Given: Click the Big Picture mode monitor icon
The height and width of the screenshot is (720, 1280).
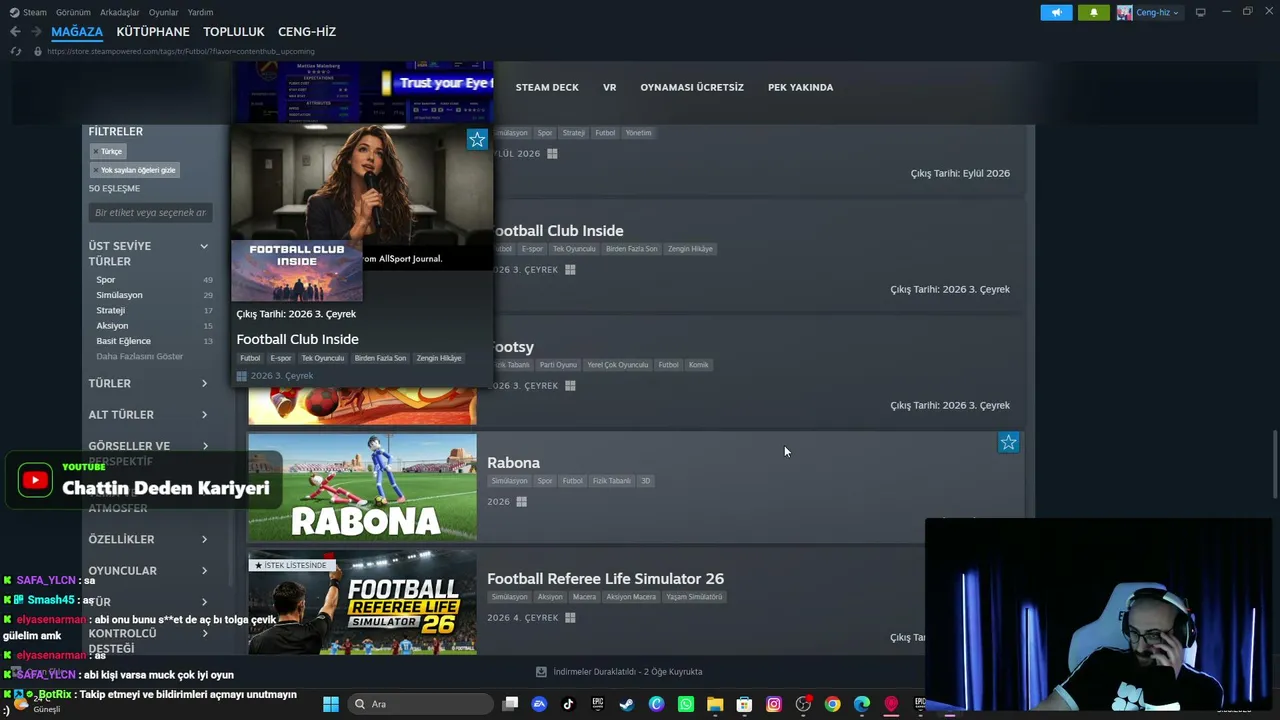Looking at the screenshot, I should (x=1200, y=12).
